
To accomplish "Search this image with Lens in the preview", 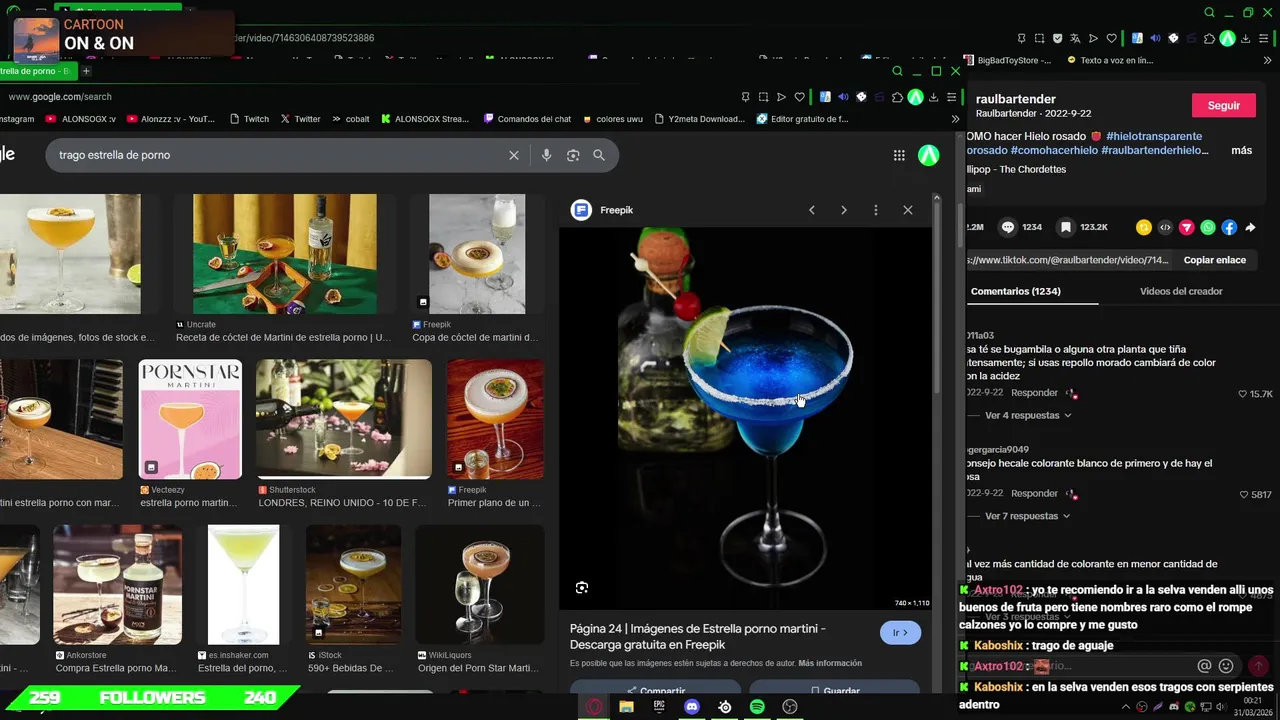I will coord(582,588).
